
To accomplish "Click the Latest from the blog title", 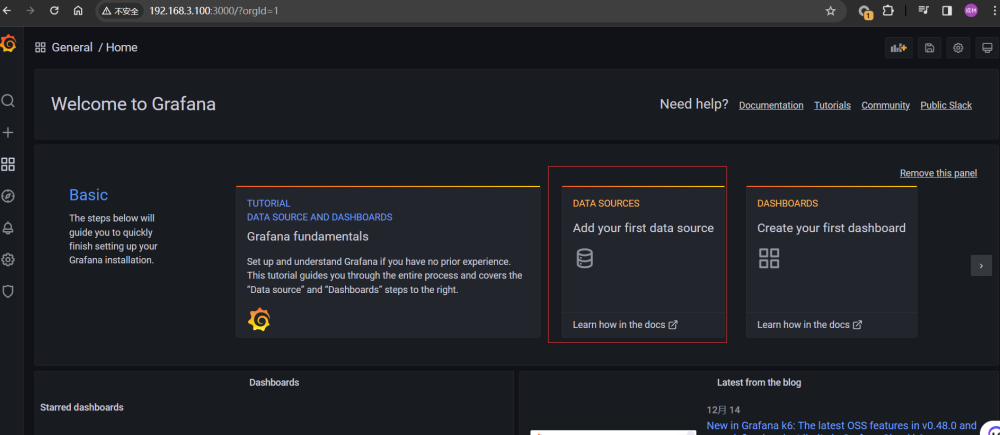I will click(759, 383).
